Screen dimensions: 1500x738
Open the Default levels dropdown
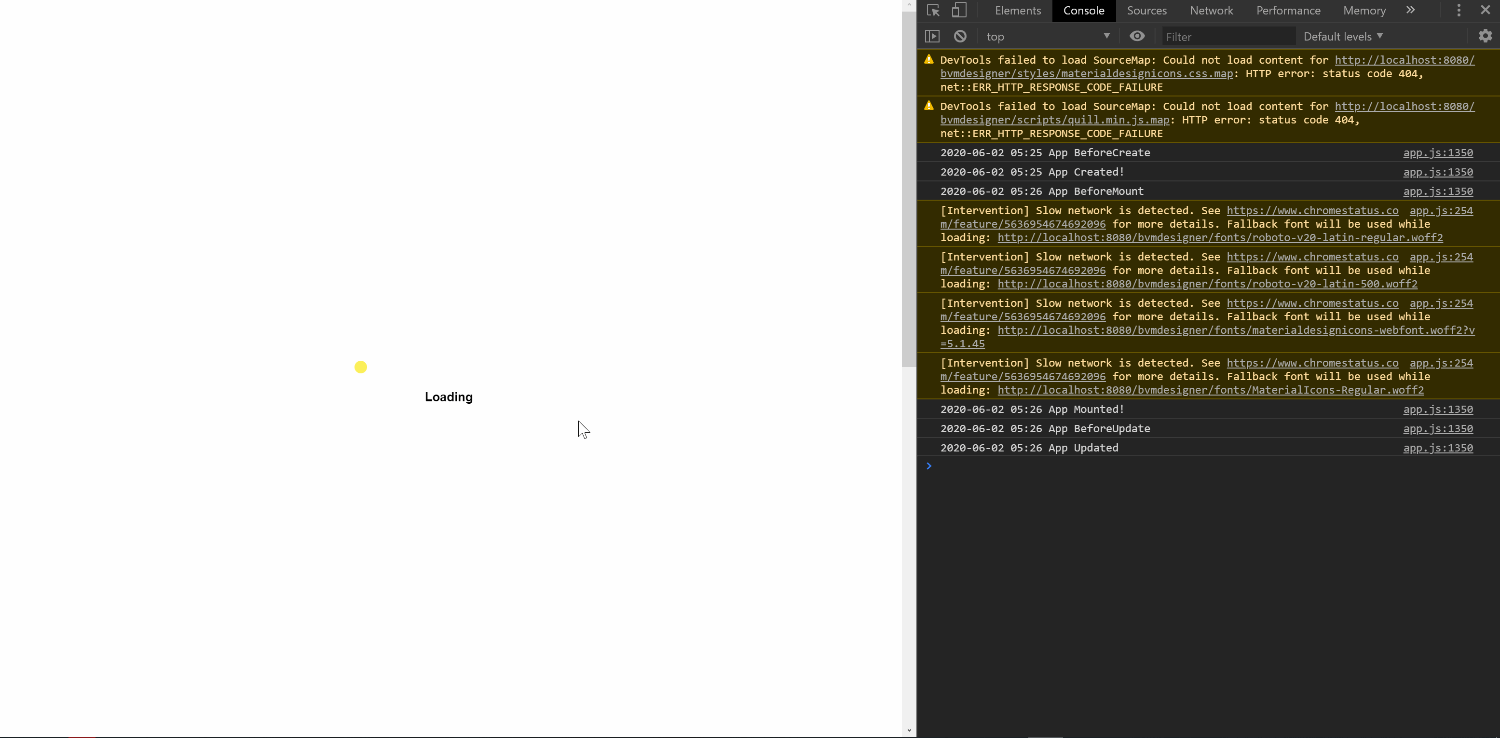tap(1343, 36)
